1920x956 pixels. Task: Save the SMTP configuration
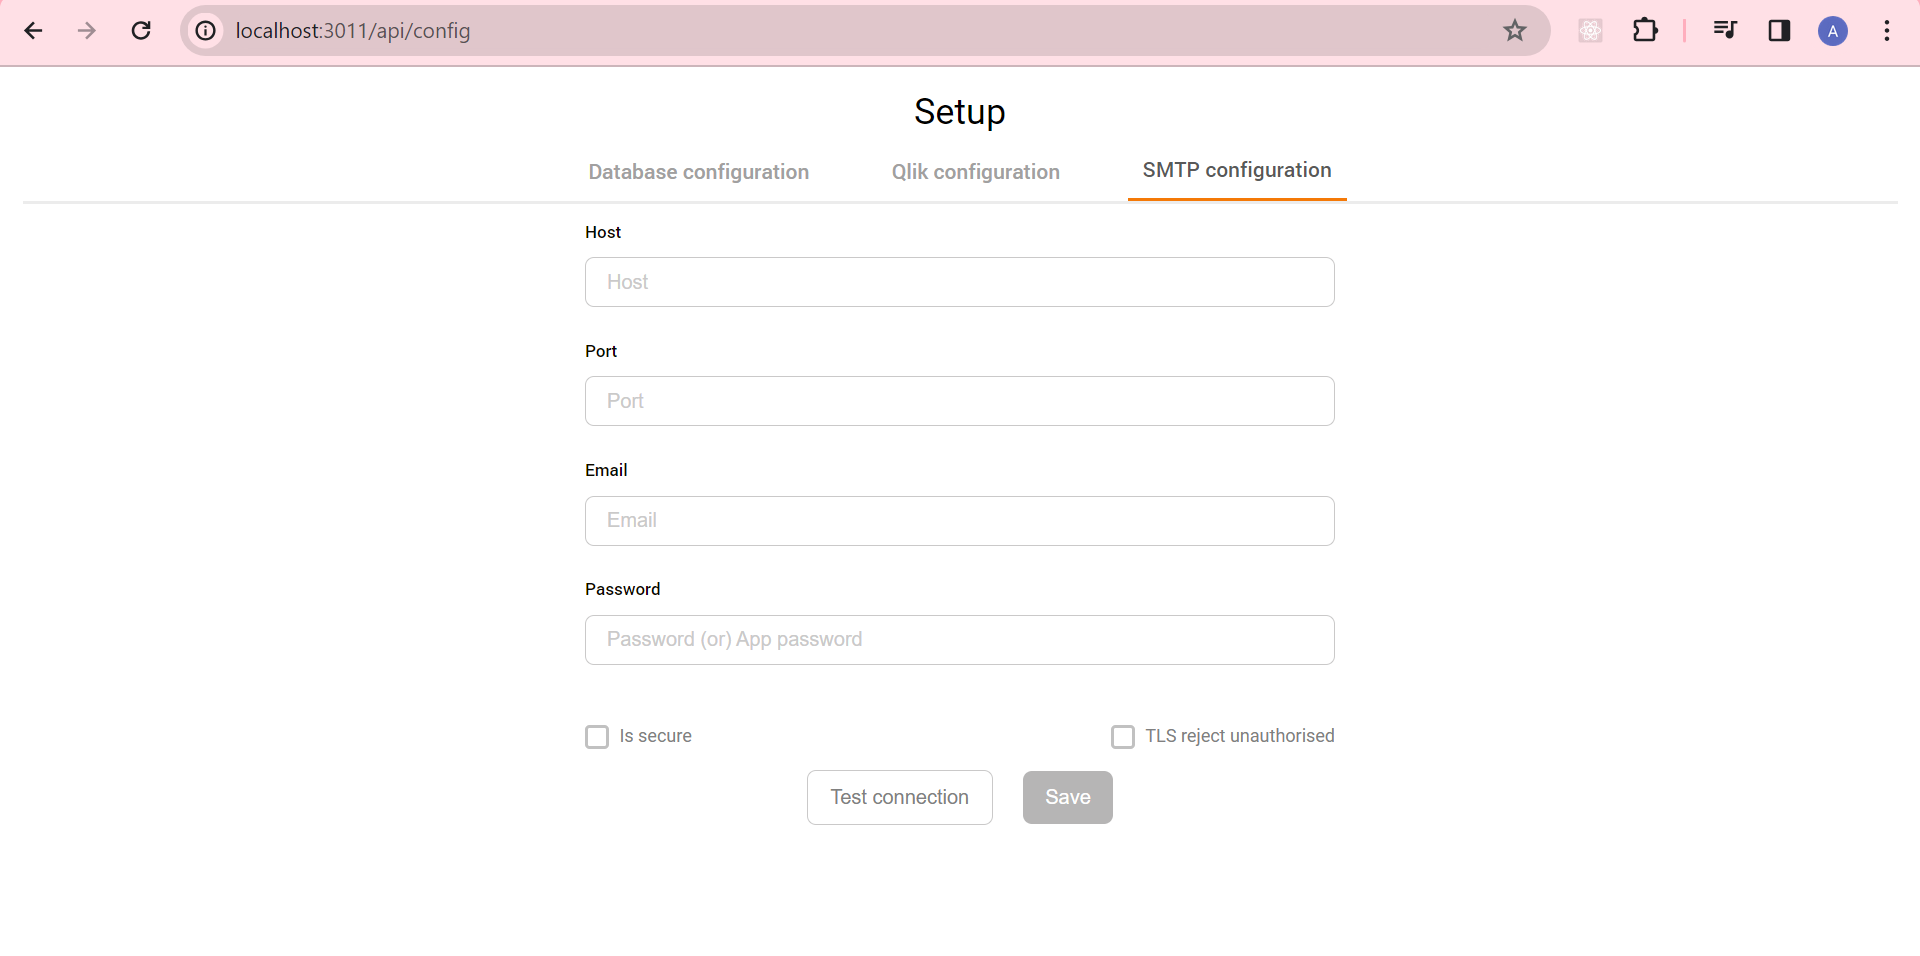click(1067, 797)
